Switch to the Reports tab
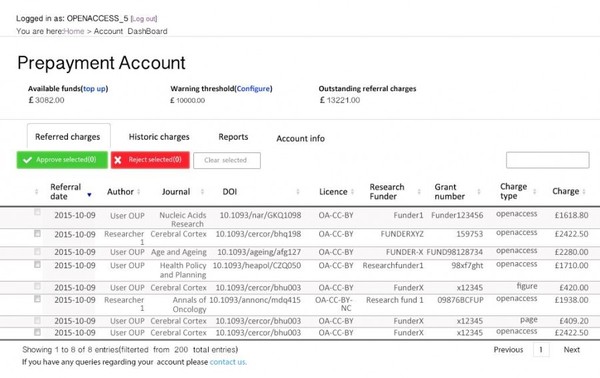 [x=233, y=137]
